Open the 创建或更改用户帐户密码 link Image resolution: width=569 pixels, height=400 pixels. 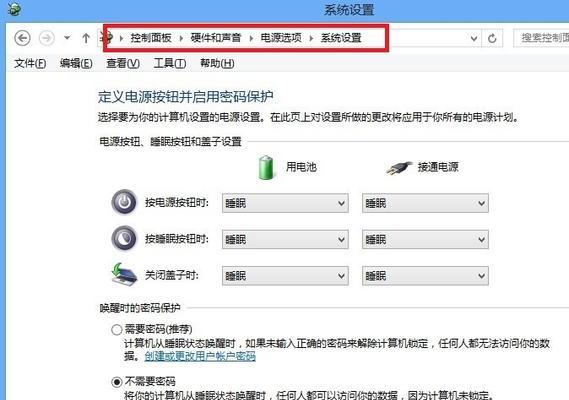[200, 356]
